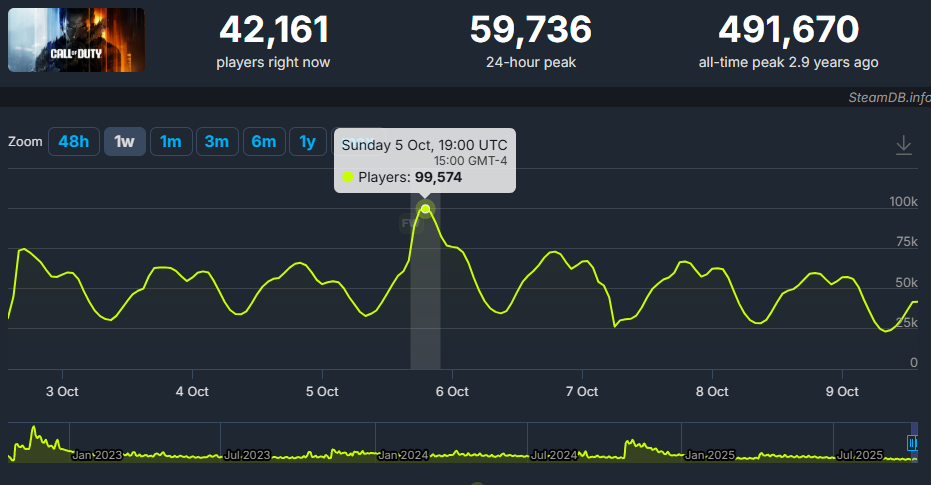
Task: Jump to Jan 2024 in the navigator timeline
Action: pos(403,455)
